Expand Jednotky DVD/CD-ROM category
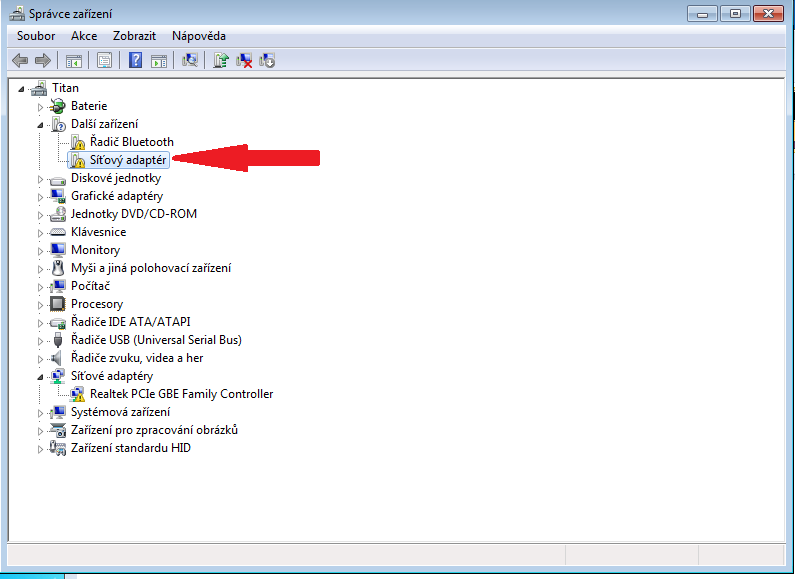The image size is (795, 579). click(x=41, y=215)
